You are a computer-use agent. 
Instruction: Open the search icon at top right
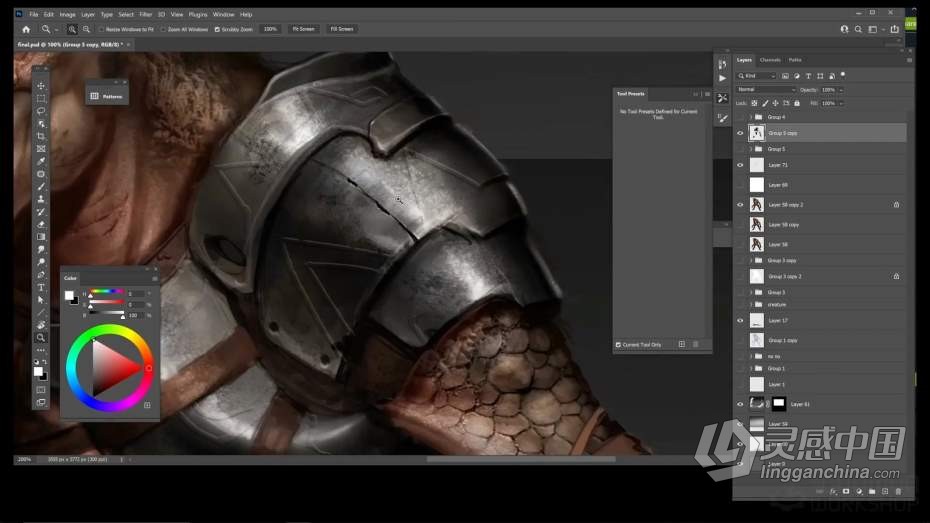(x=858, y=29)
